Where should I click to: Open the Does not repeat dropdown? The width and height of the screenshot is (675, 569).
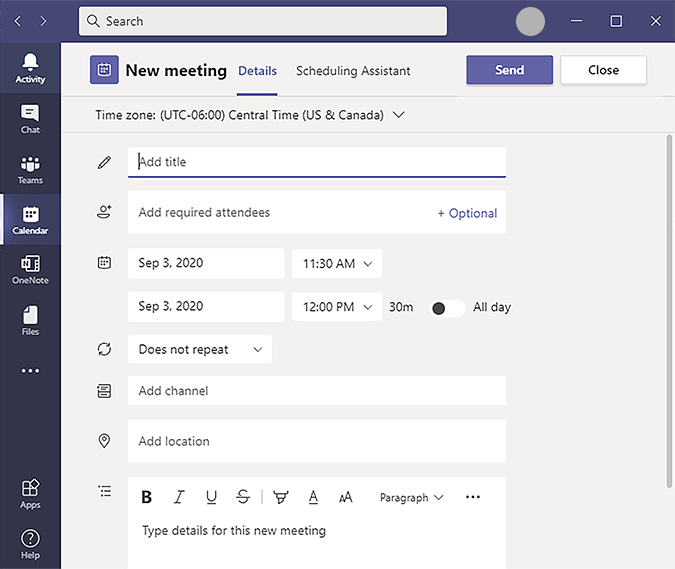tap(200, 350)
